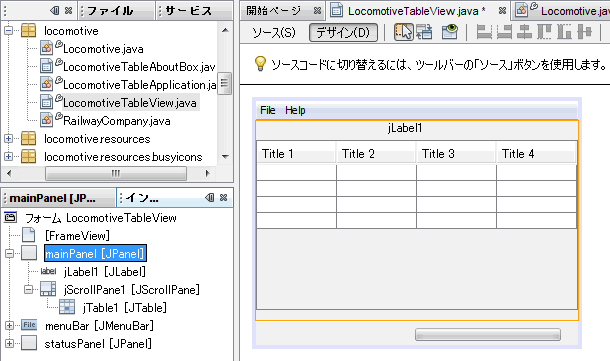The height and width of the screenshot is (361, 610).
Task: Close the project panel with X icon
Action: [x=68, y=11]
